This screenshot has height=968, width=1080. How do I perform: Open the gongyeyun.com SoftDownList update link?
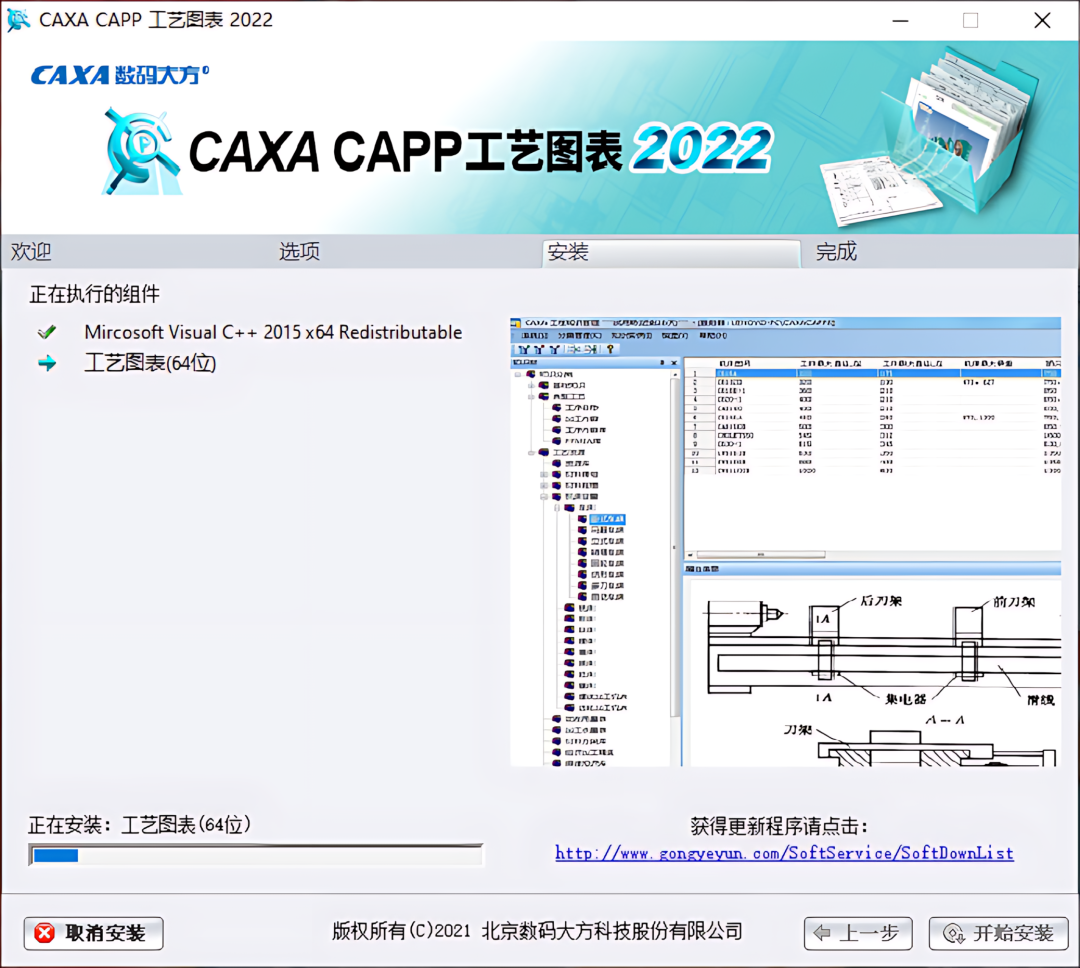tap(785, 854)
